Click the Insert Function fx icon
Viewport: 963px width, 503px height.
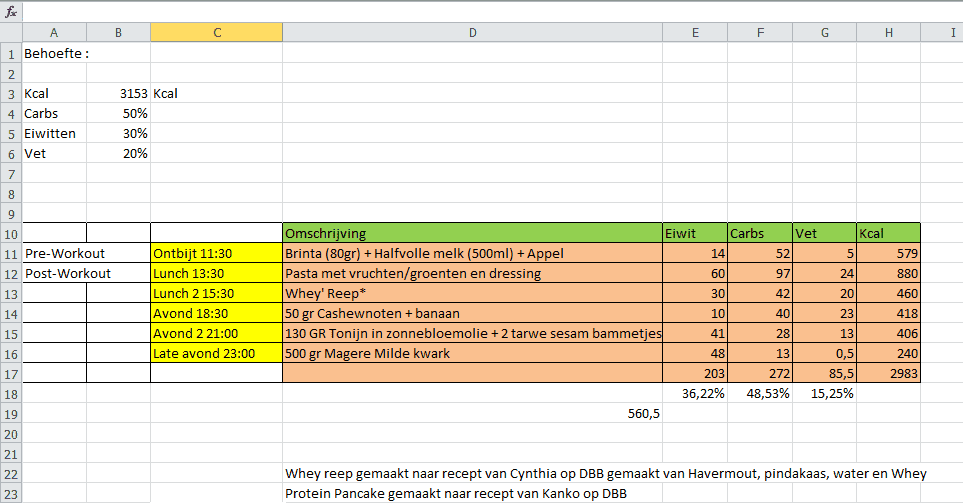[10, 10]
